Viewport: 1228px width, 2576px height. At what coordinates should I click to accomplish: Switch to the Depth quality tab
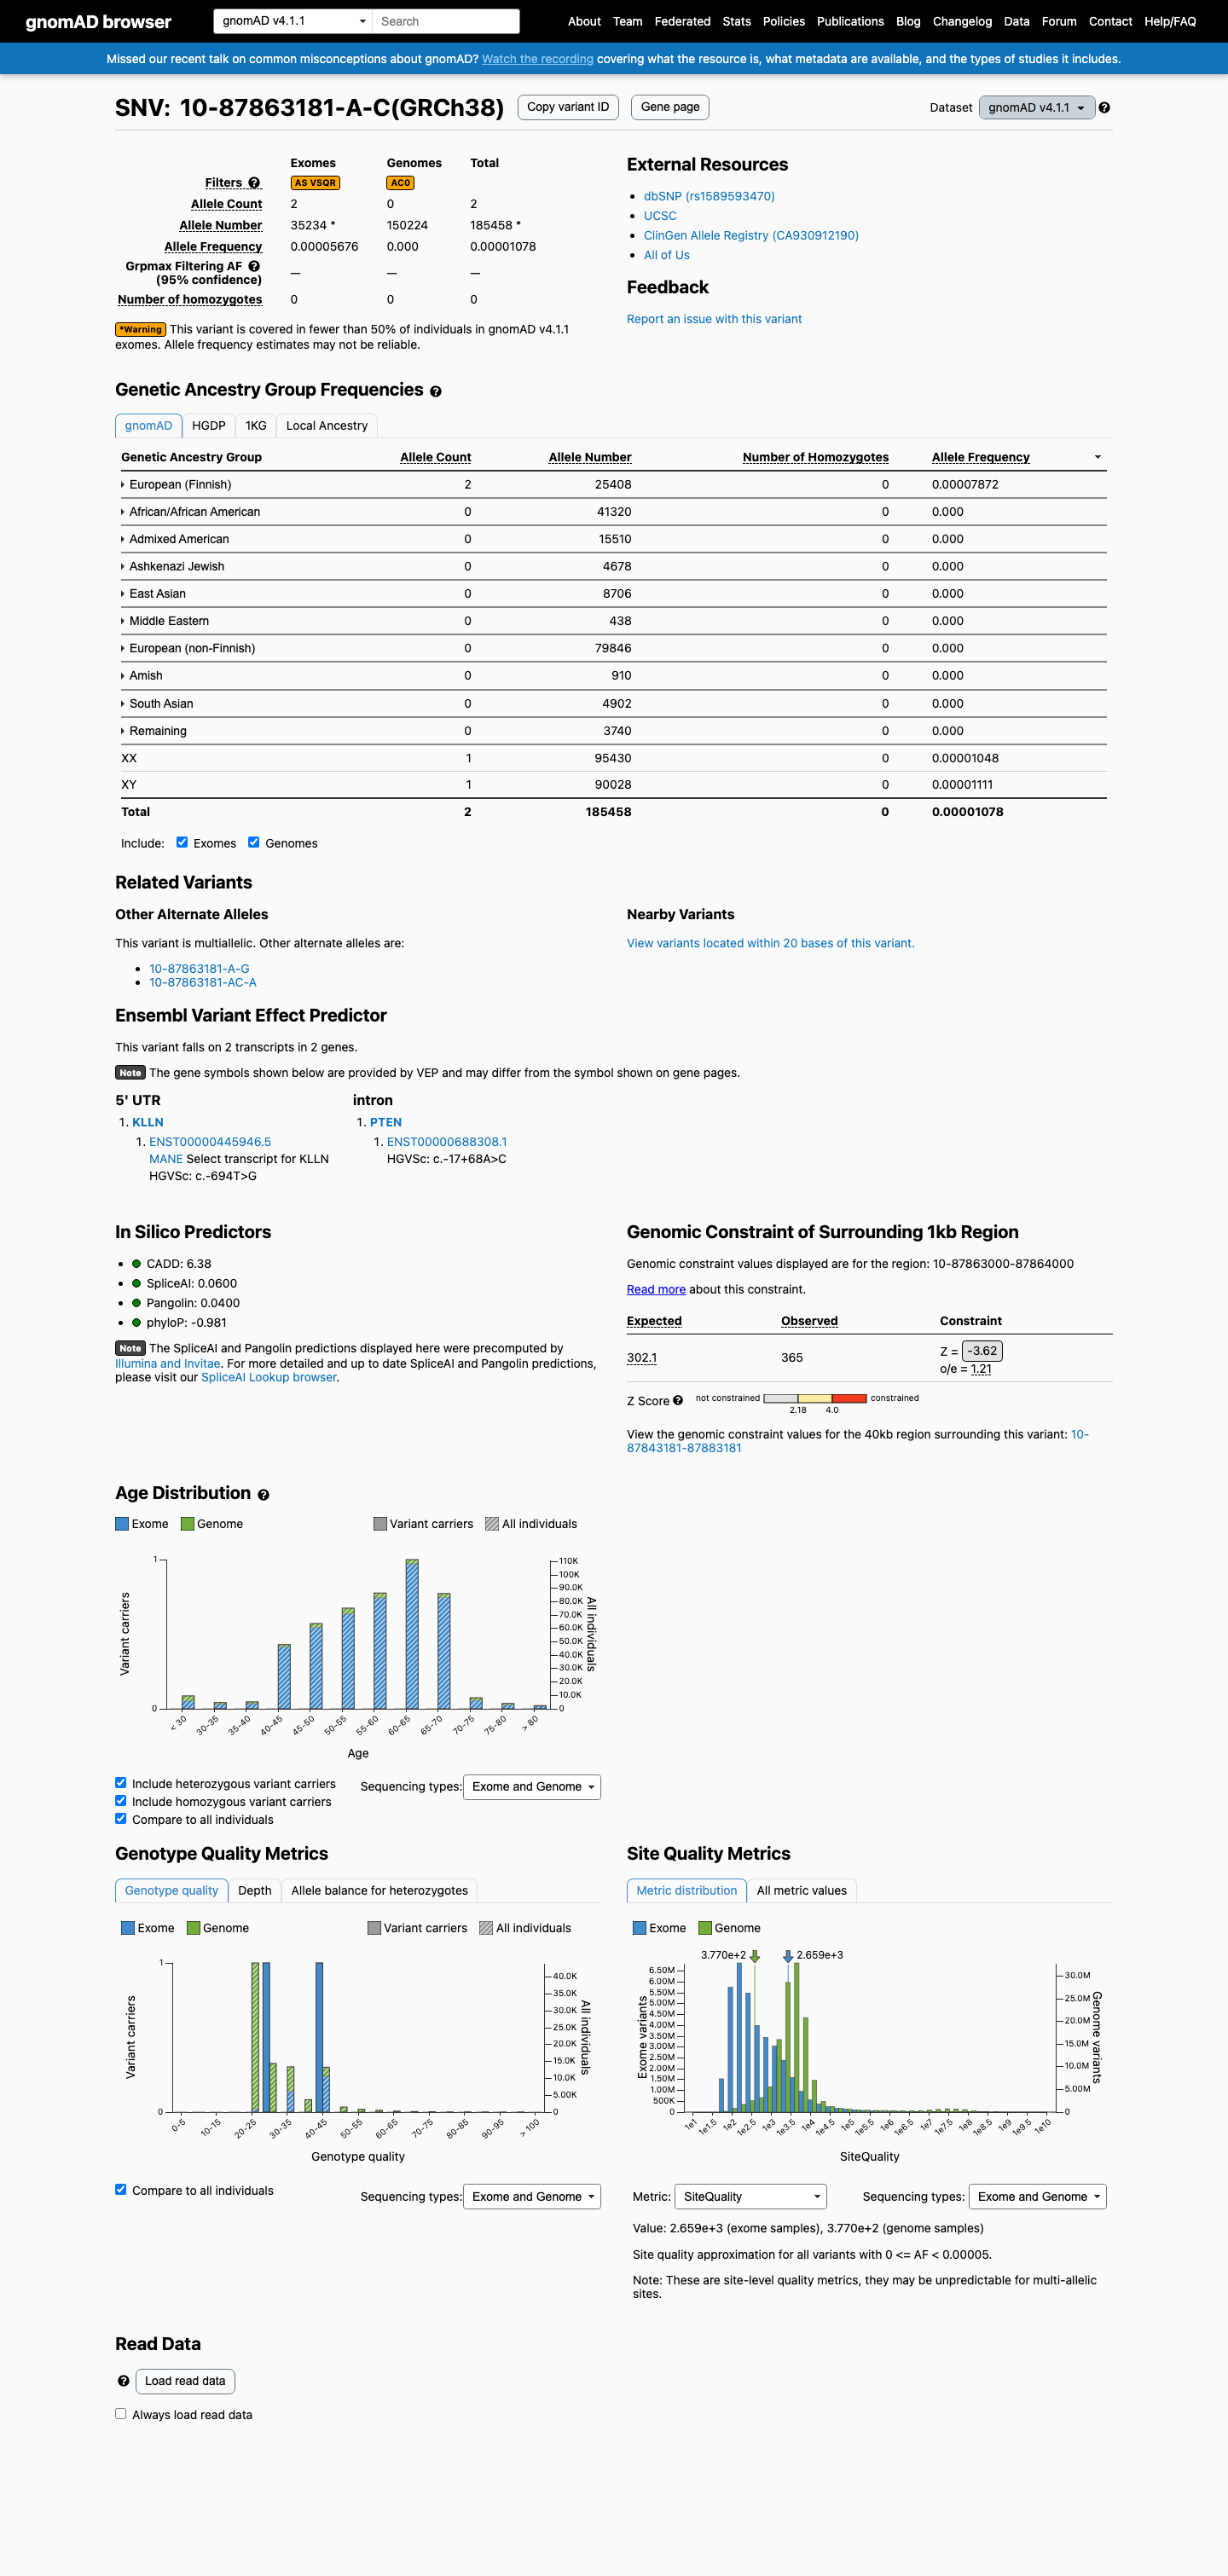(x=255, y=1891)
